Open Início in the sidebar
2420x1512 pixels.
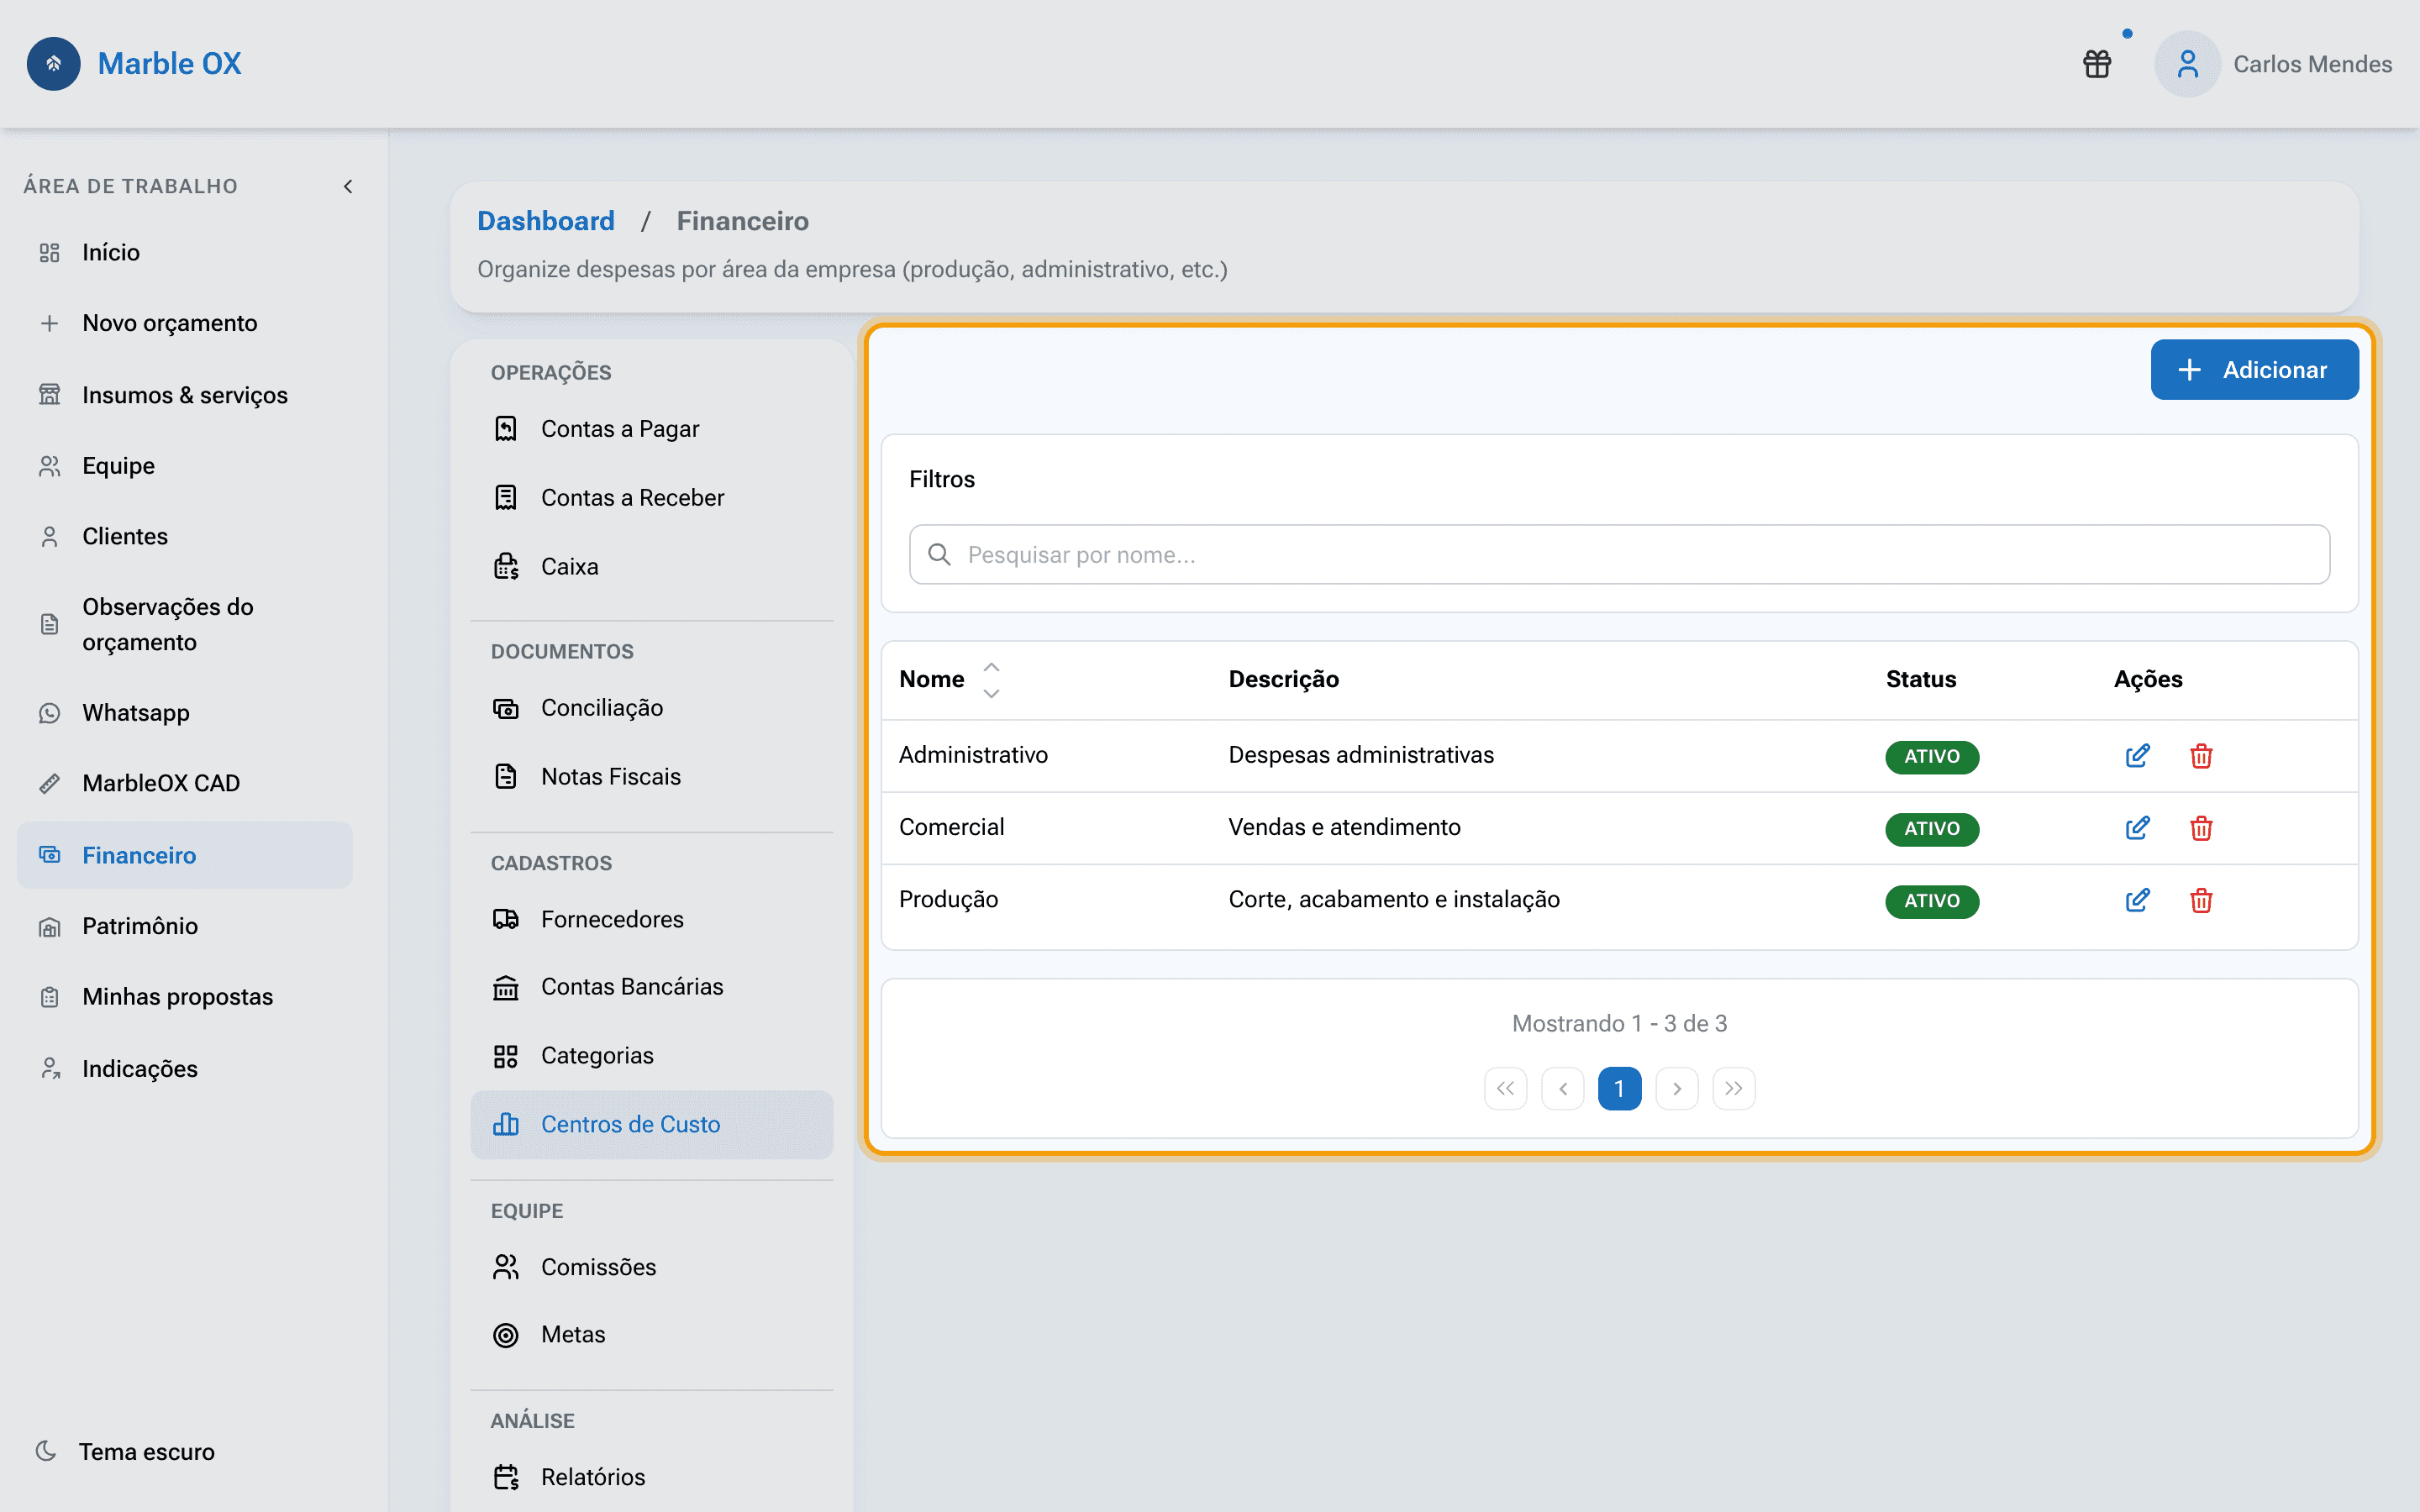click(185, 252)
